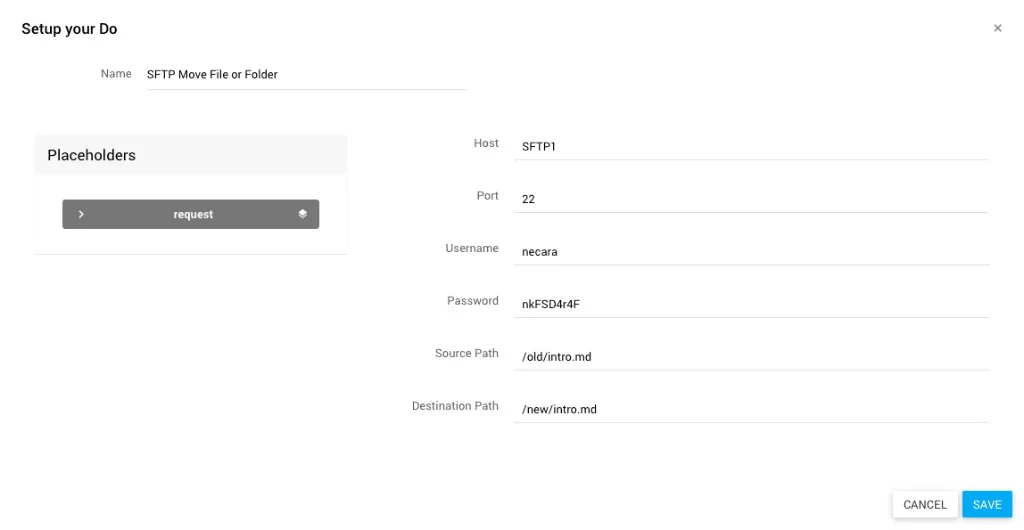Click the Port field label
The image size is (1024, 530).
[x=487, y=196]
